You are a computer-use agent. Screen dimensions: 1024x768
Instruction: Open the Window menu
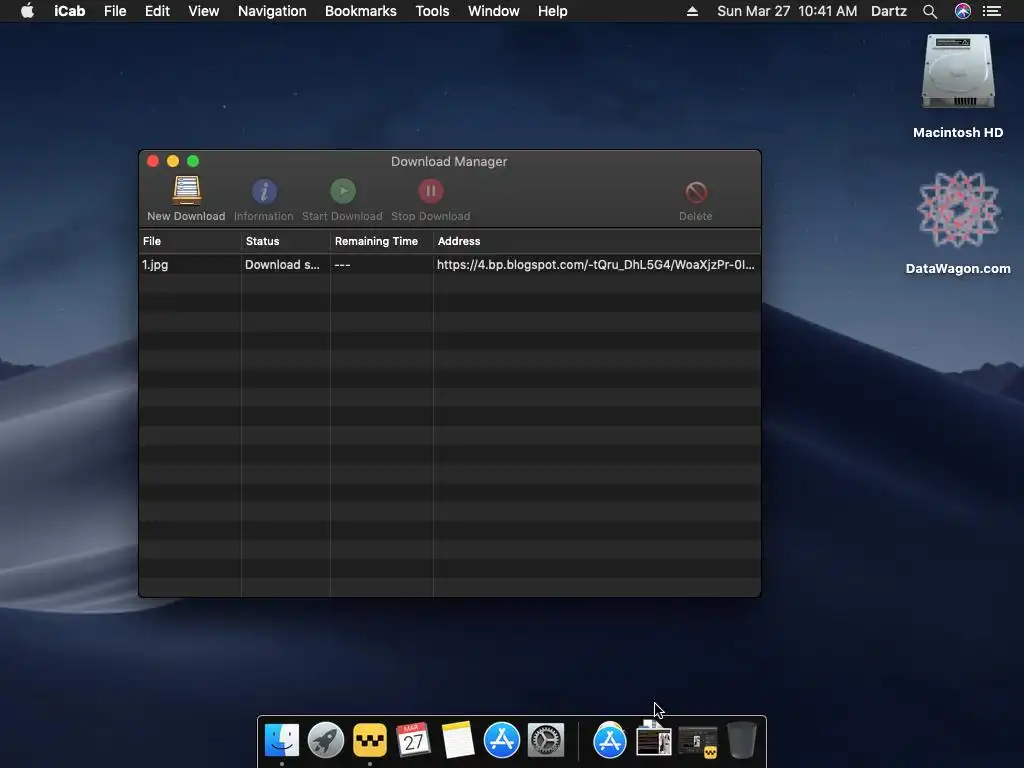[x=494, y=11]
